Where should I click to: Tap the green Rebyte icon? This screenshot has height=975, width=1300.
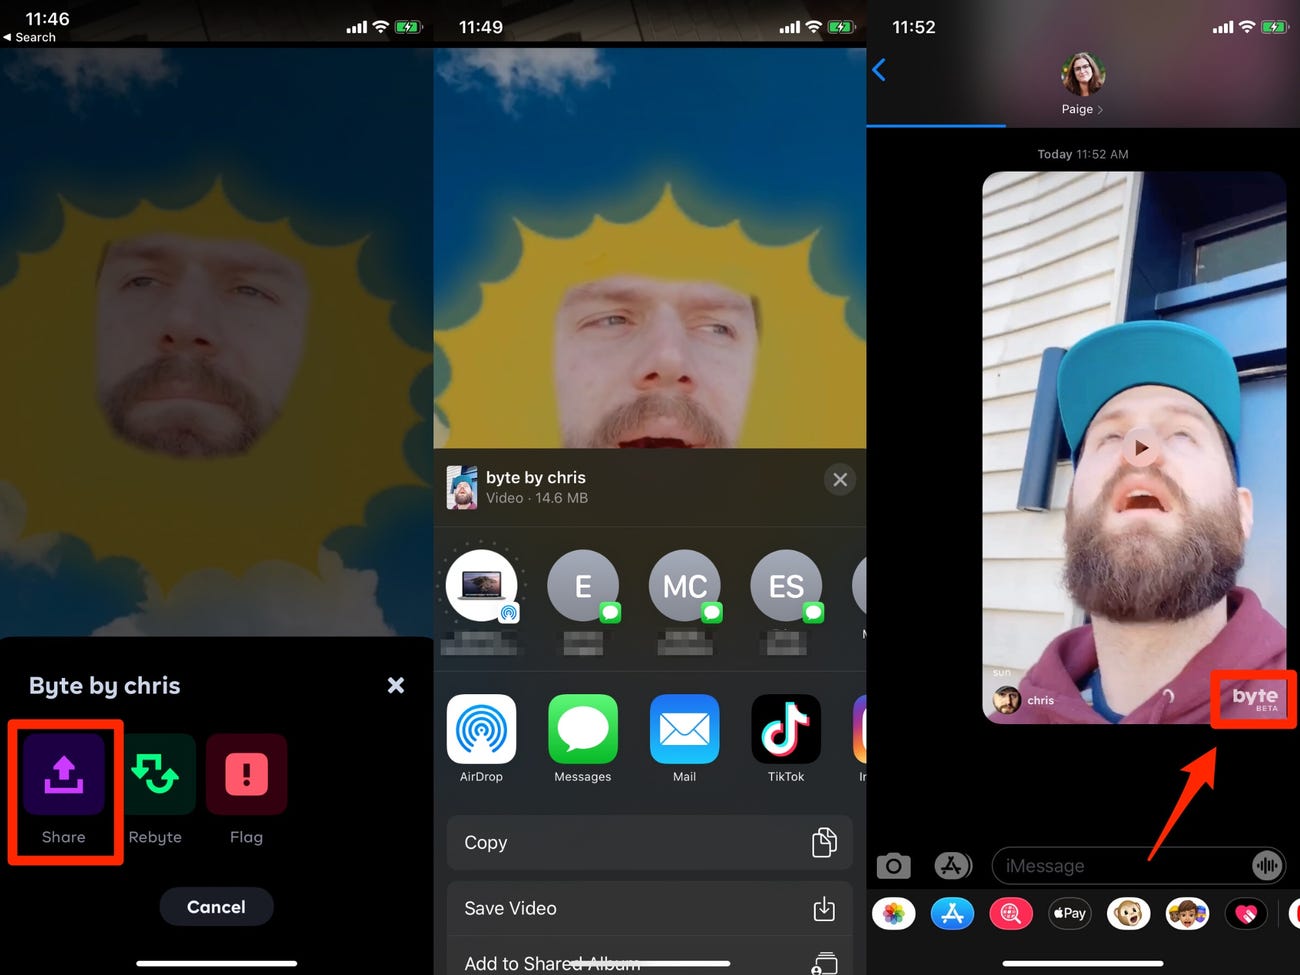[x=155, y=775]
